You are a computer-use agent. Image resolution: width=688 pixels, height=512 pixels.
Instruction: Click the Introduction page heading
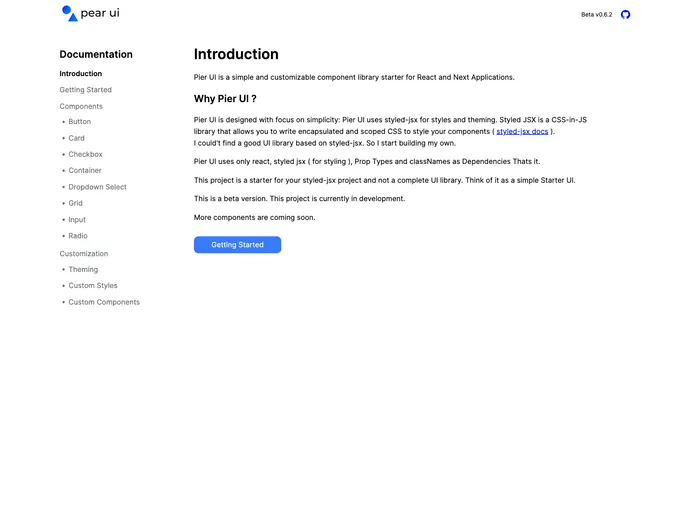click(x=236, y=54)
